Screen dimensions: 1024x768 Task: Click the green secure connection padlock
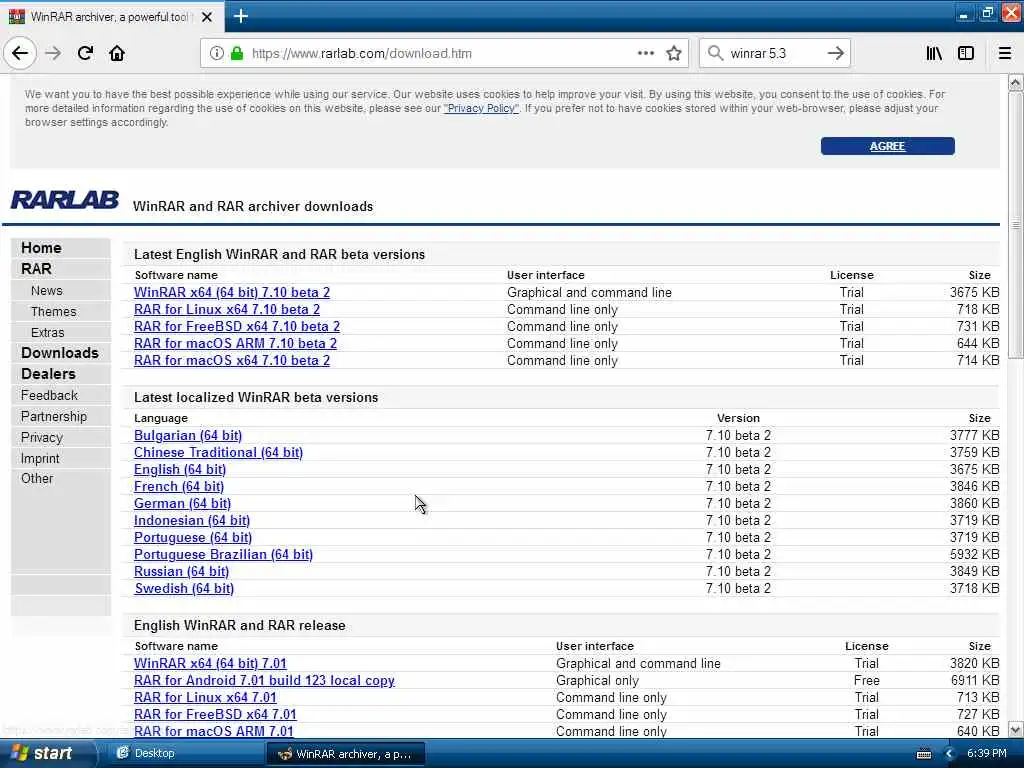pyautogui.click(x=236, y=53)
